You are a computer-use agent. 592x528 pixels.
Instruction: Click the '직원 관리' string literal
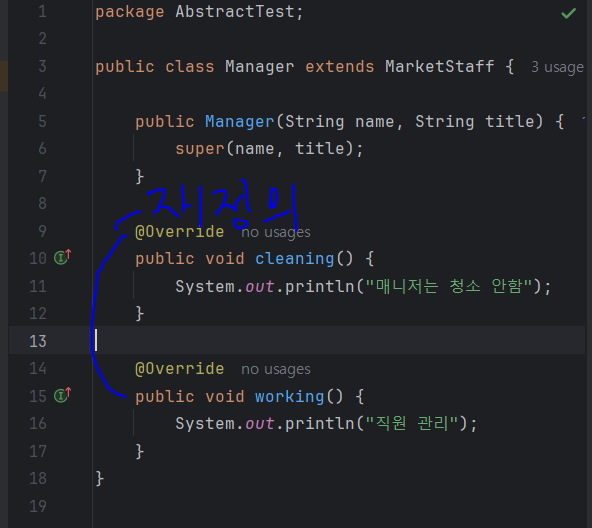(x=412, y=423)
